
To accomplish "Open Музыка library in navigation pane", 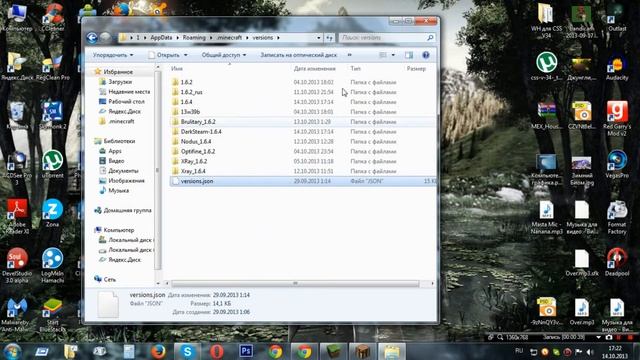I will click(118, 191).
